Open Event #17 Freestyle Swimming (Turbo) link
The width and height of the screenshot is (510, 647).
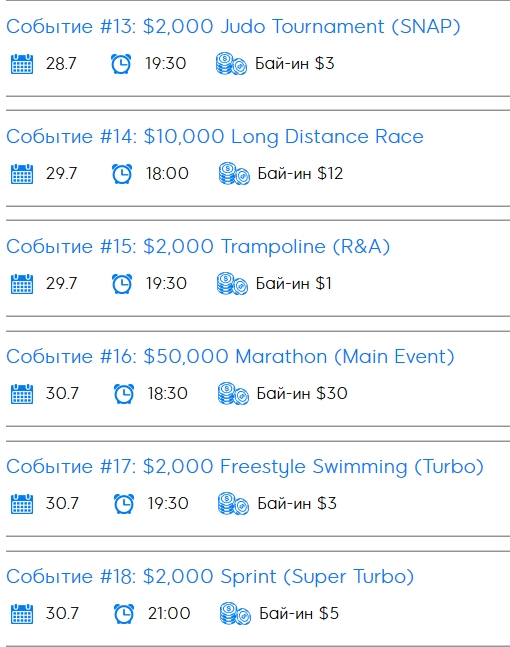click(x=245, y=467)
